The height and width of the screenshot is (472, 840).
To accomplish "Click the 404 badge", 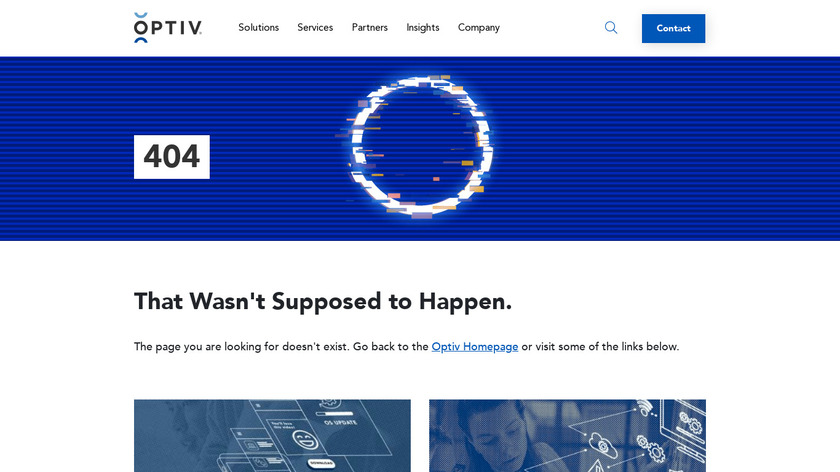I will [x=171, y=157].
